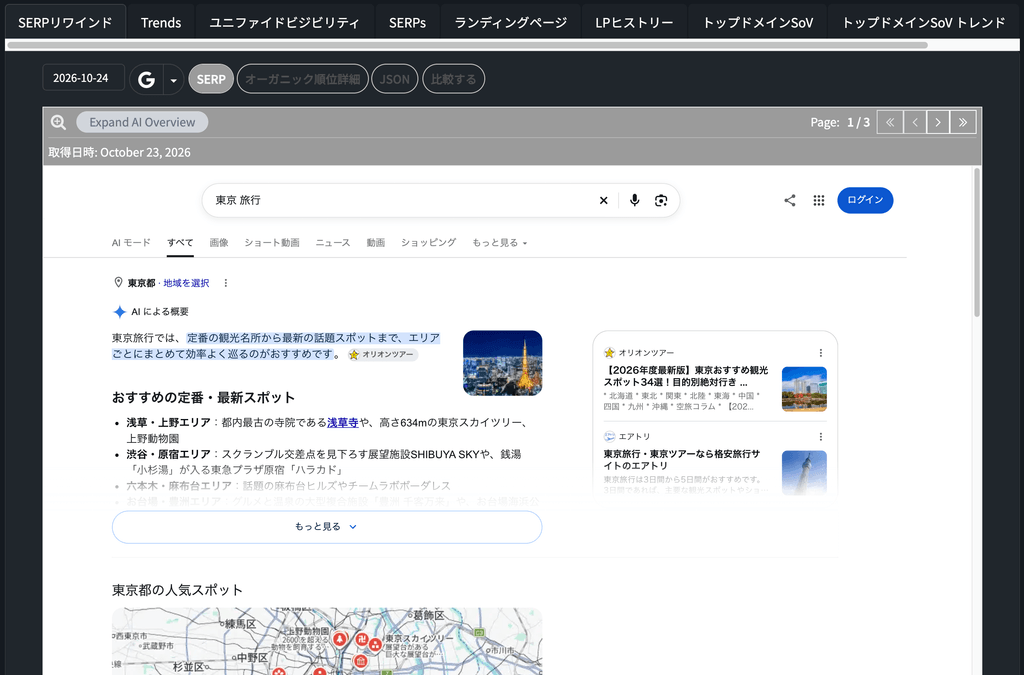
Task: Click the horizontal tab bar scrollbar
Action: [468, 45]
